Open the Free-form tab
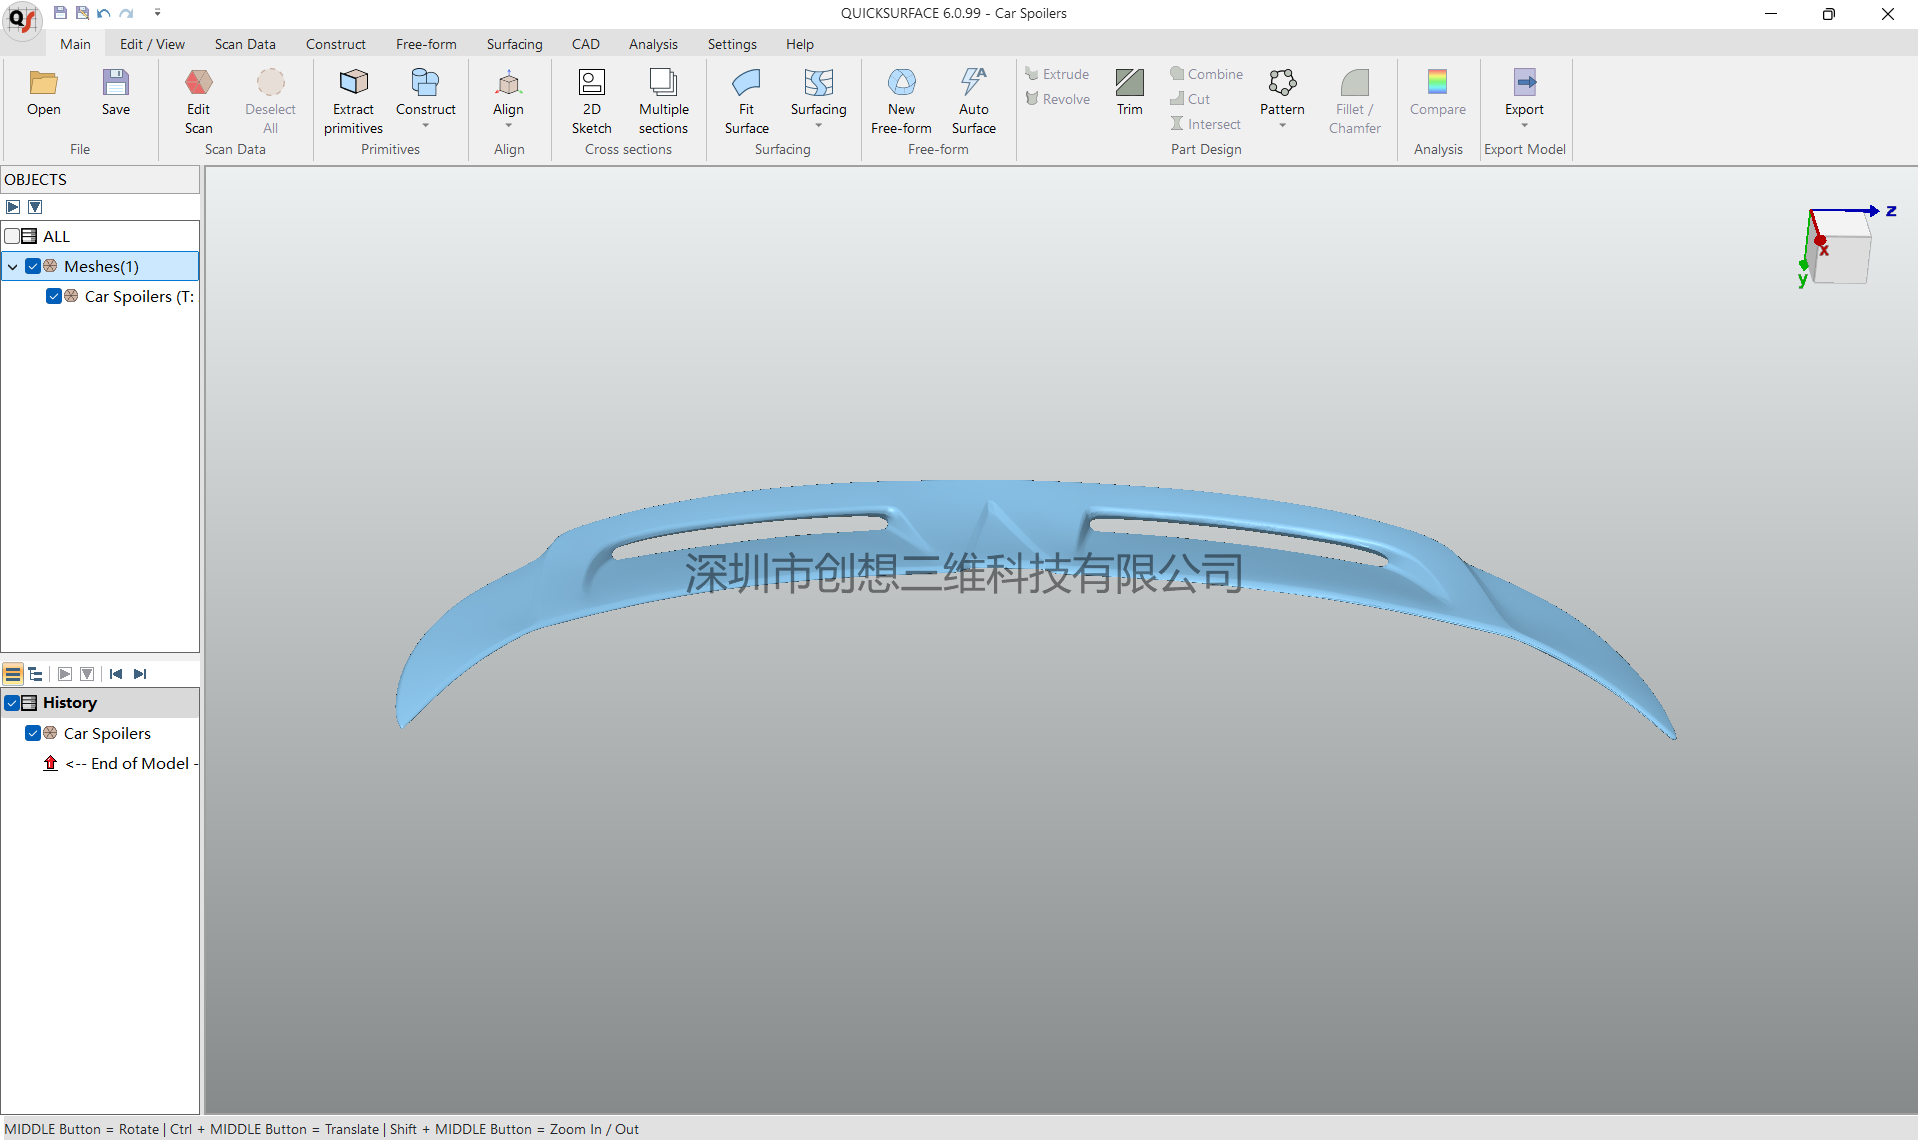Viewport: 1918px width, 1140px height. (x=426, y=44)
